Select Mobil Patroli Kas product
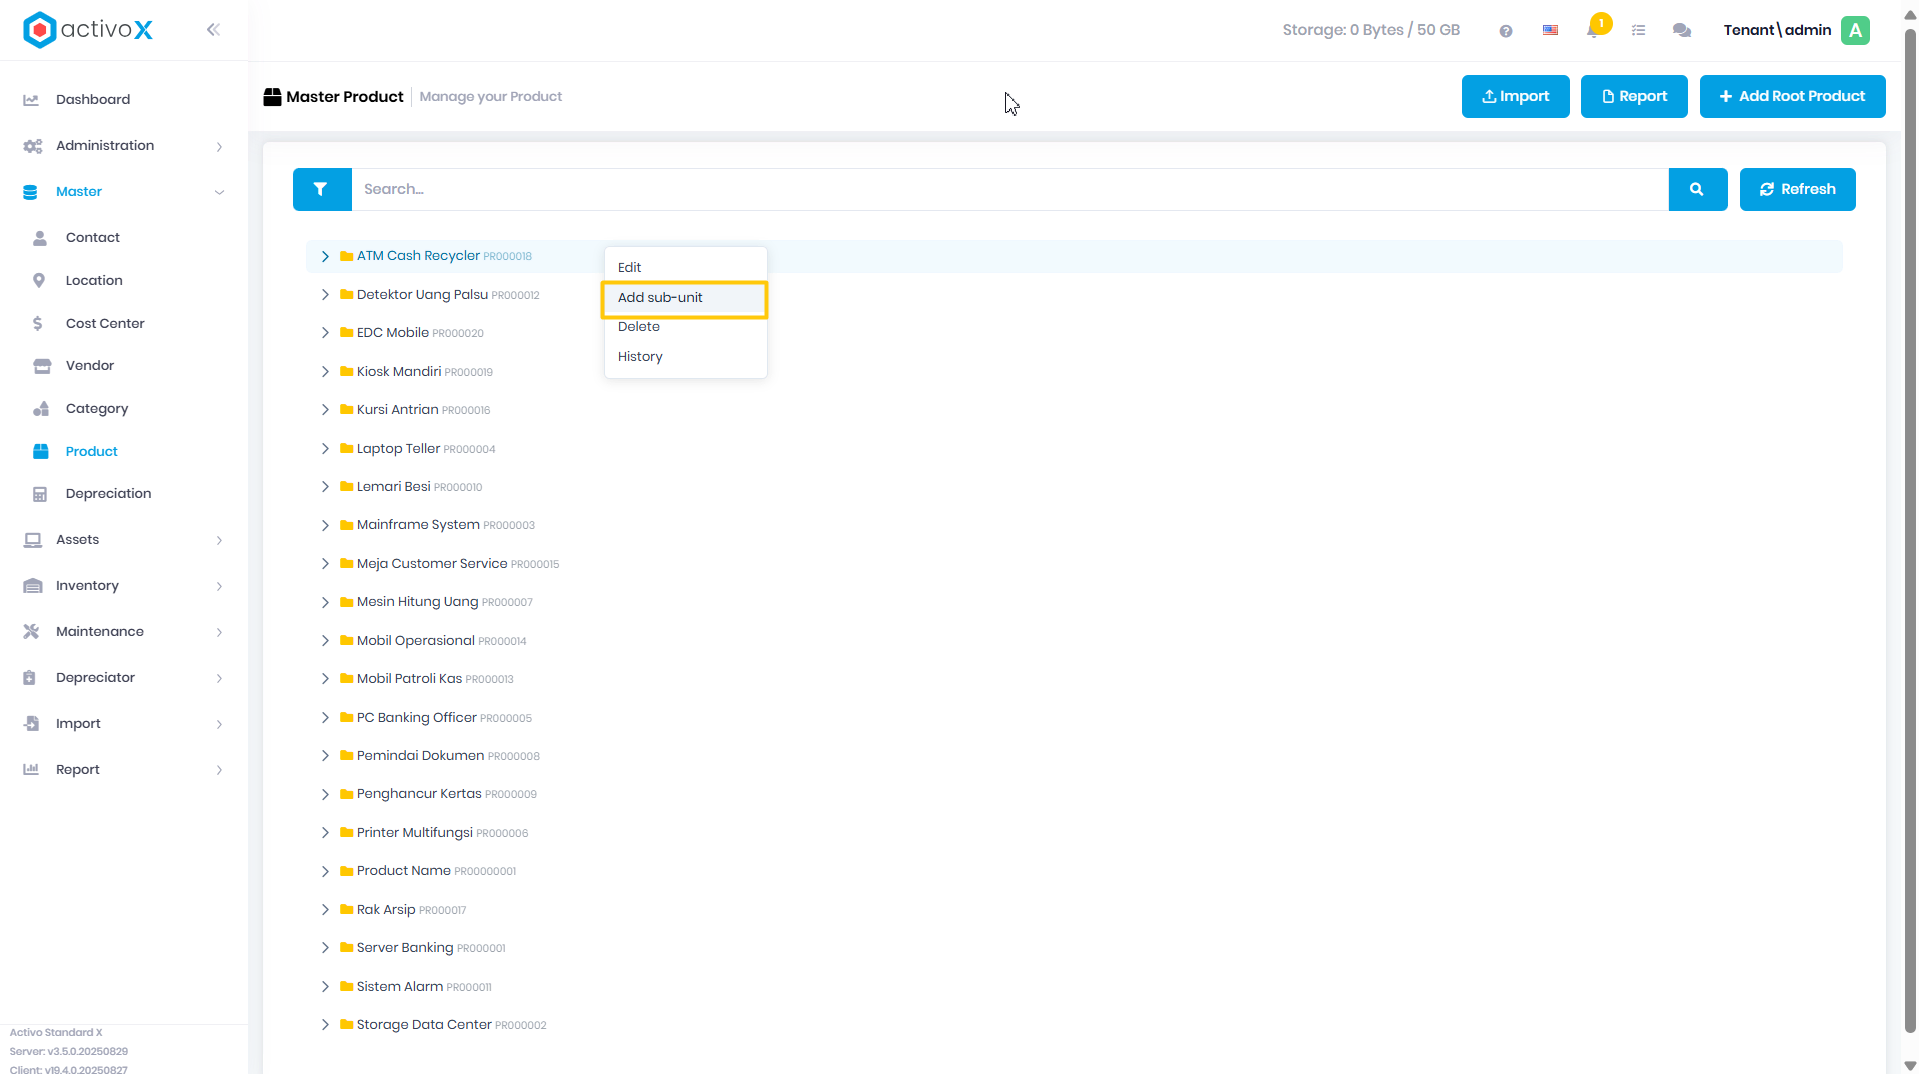 point(409,679)
